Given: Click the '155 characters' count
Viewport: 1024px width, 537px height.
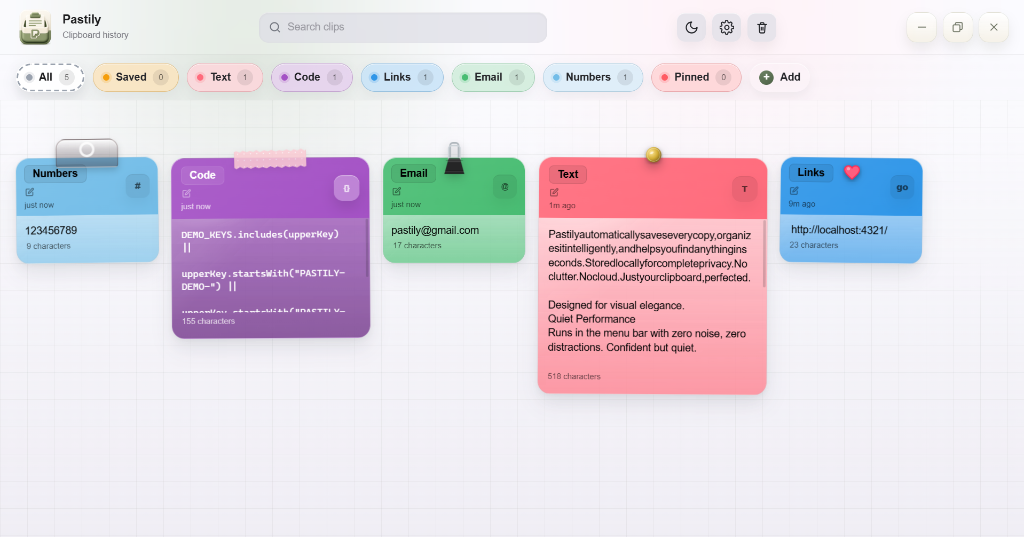Looking at the screenshot, I should [x=208, y=321].
